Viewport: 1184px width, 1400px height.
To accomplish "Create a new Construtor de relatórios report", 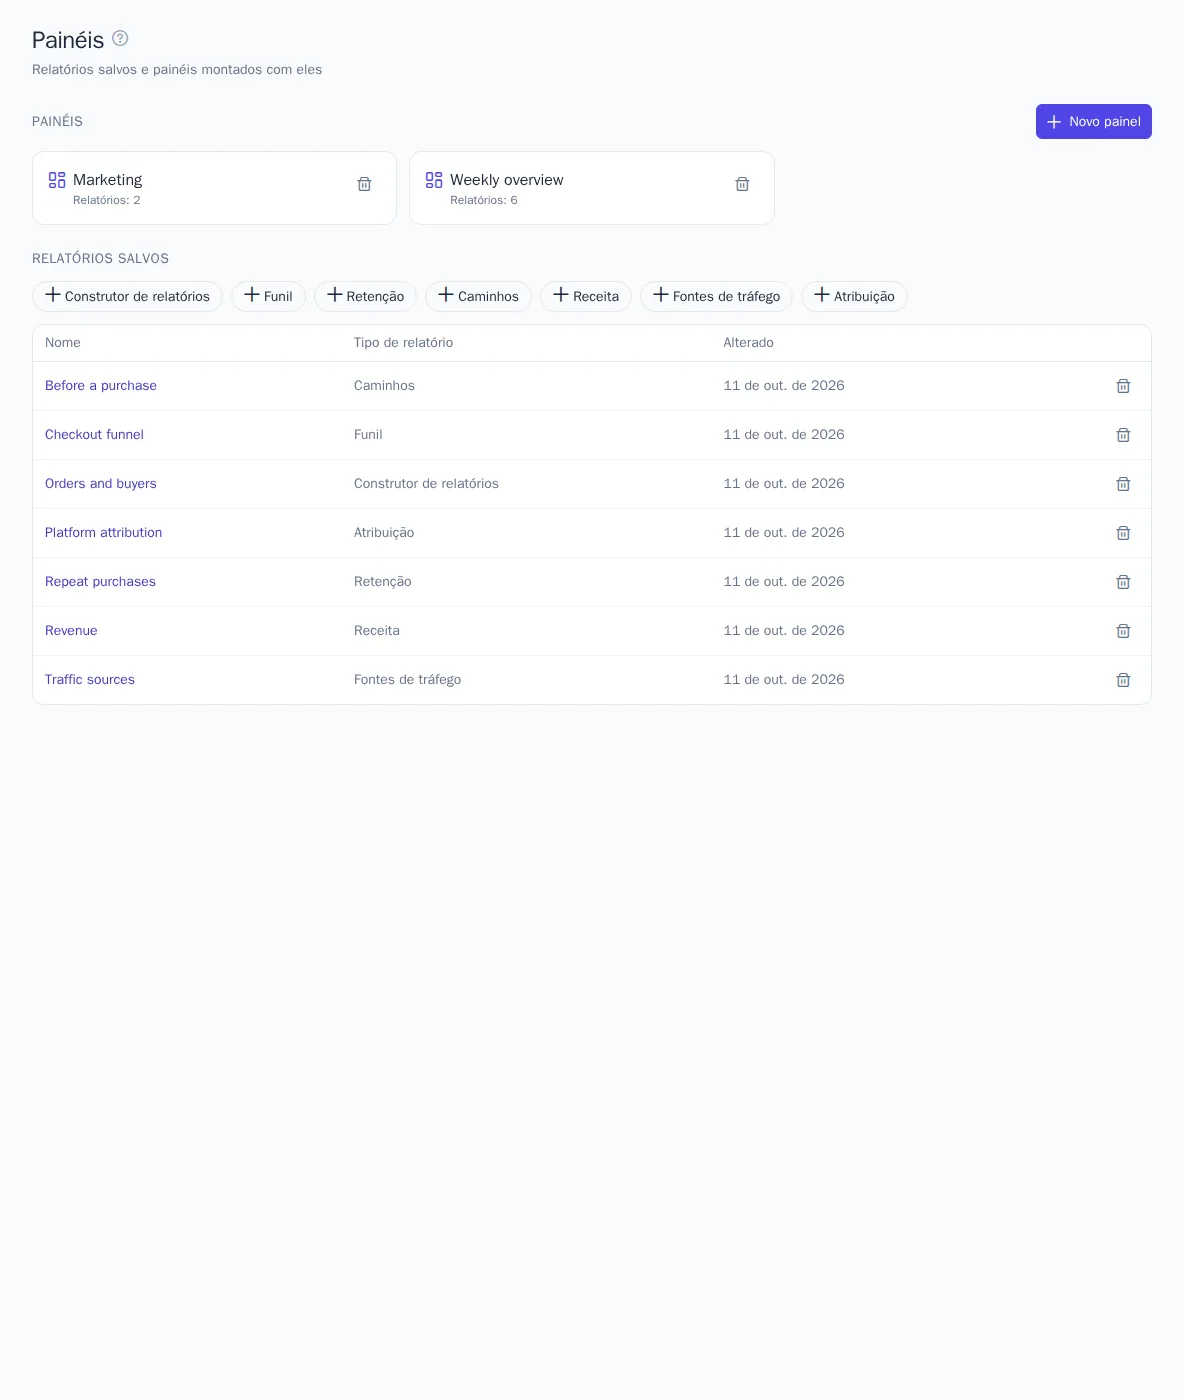I will (127, 296).
